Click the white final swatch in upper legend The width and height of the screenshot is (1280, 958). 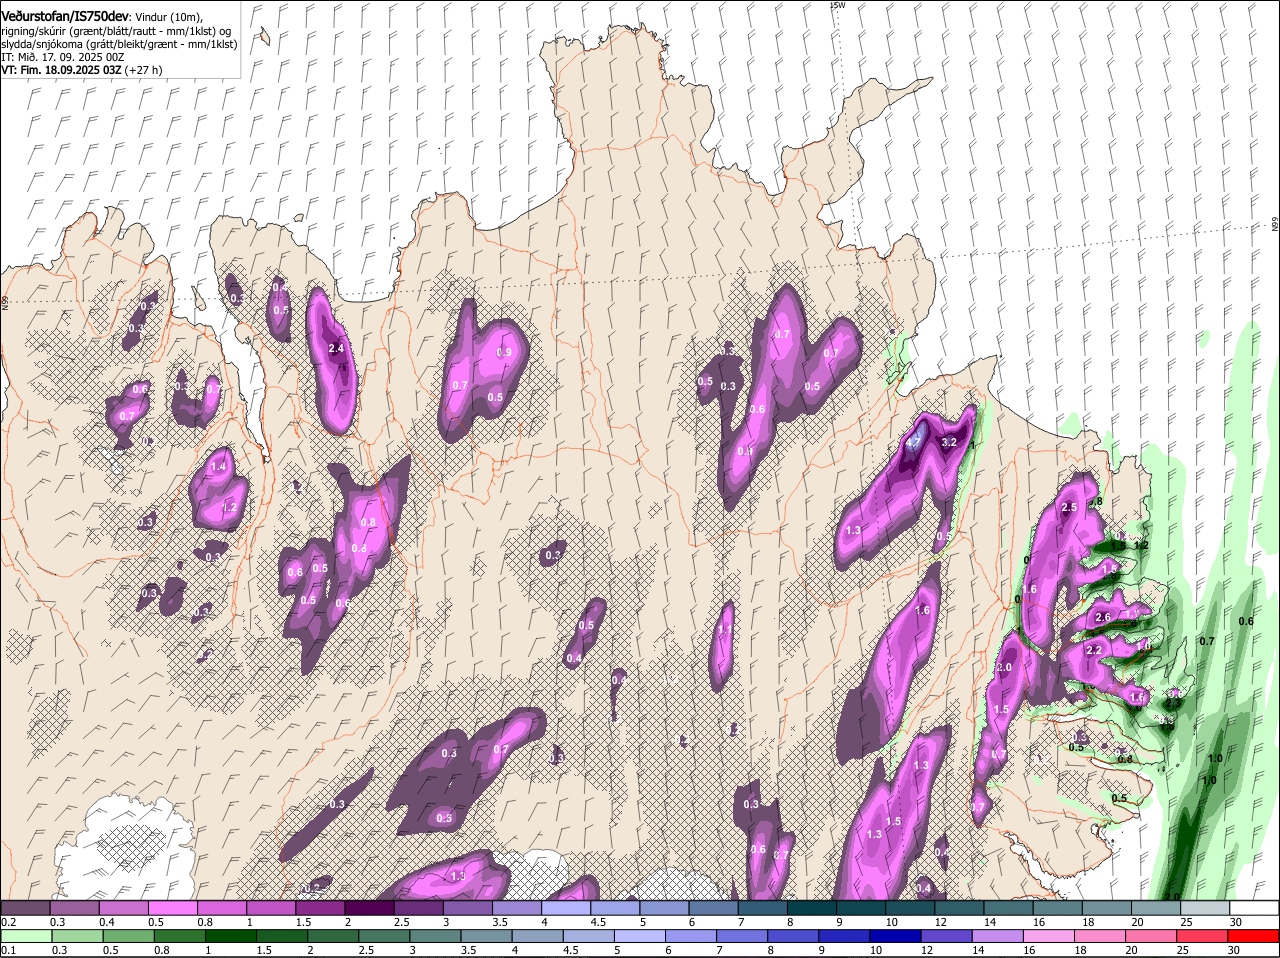coord(1255,908)
